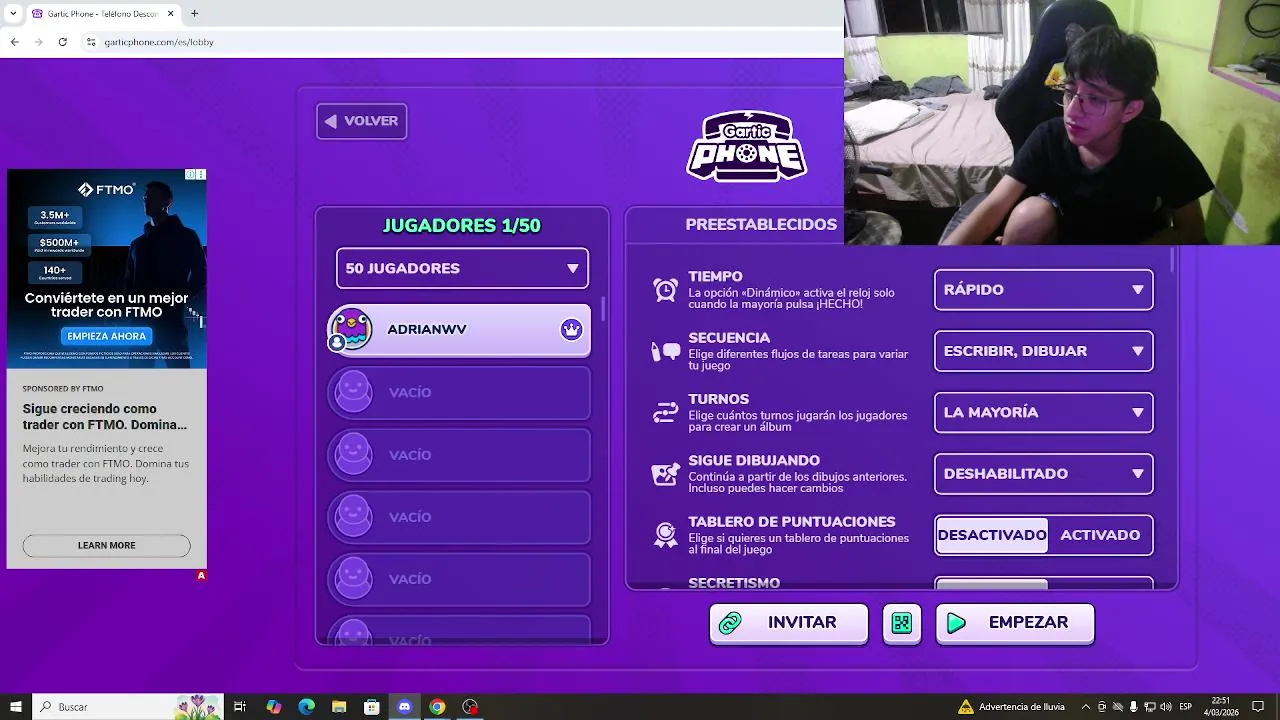This screenshot has width=1280, height=720.
Task: Click the site info icon in address bar
Action: pyautogui.click(x=90, y=42)
